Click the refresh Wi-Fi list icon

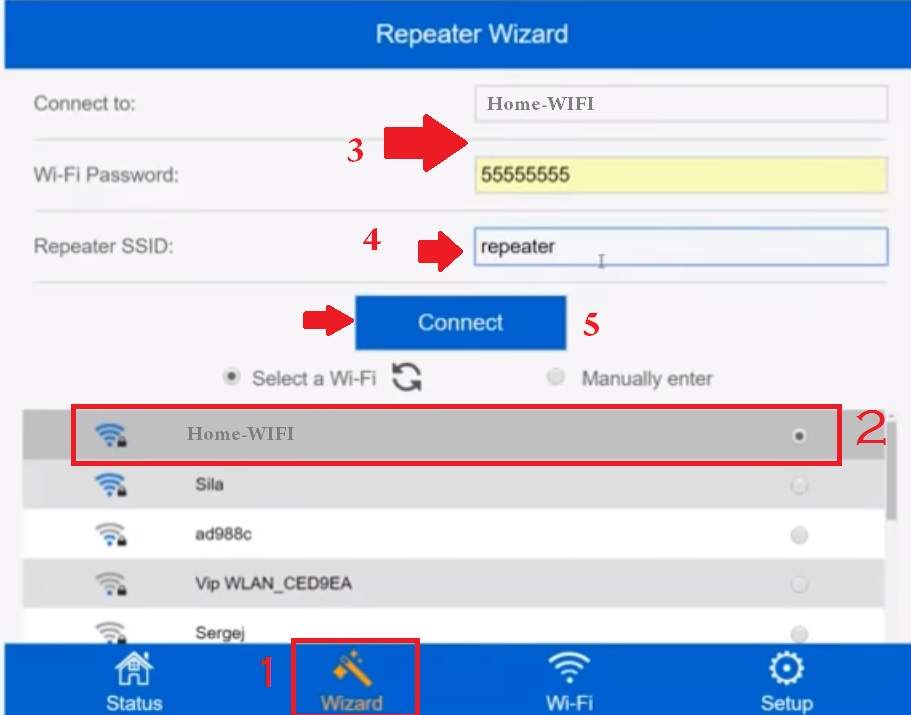pos(406,378)
